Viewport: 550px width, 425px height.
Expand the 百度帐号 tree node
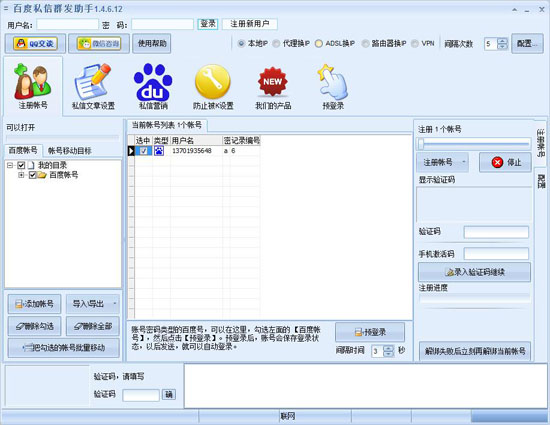pyautogui.click(x=21, y=175)
